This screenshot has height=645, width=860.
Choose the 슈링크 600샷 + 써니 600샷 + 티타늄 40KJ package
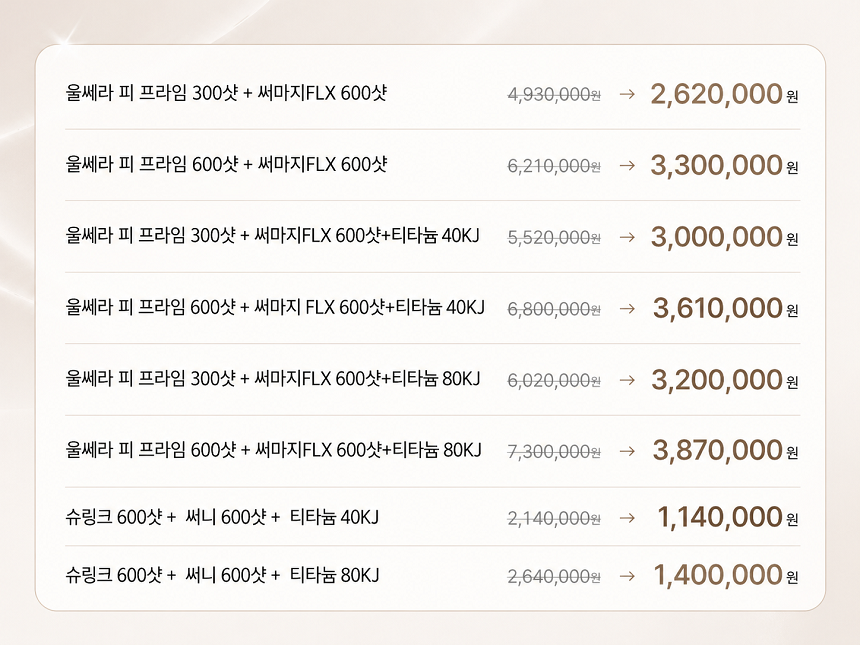tap(222, 517)
